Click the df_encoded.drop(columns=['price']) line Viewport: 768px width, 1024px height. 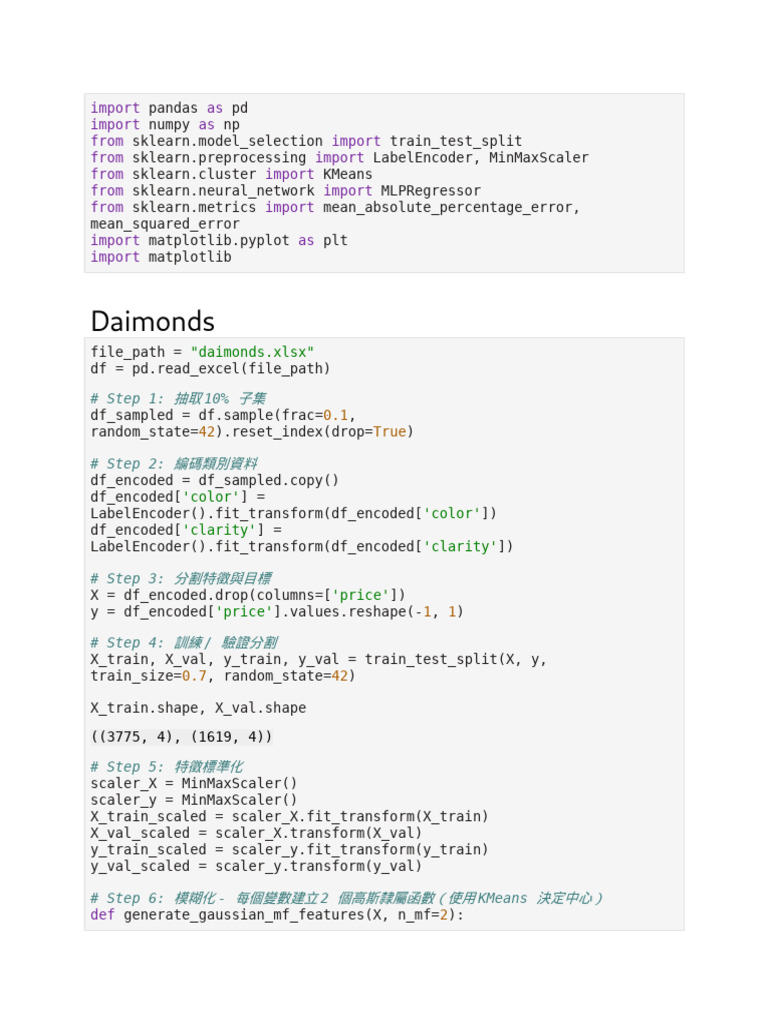click(x=248, y=595)
